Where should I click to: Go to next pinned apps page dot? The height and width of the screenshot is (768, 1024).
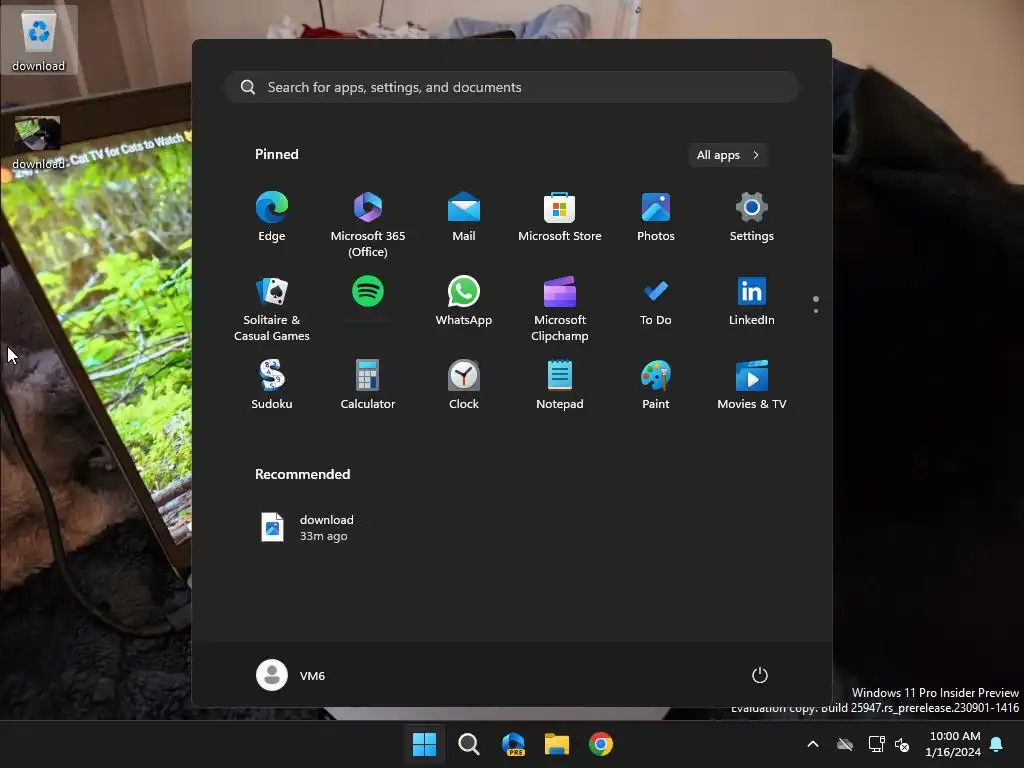coord(816,311)
